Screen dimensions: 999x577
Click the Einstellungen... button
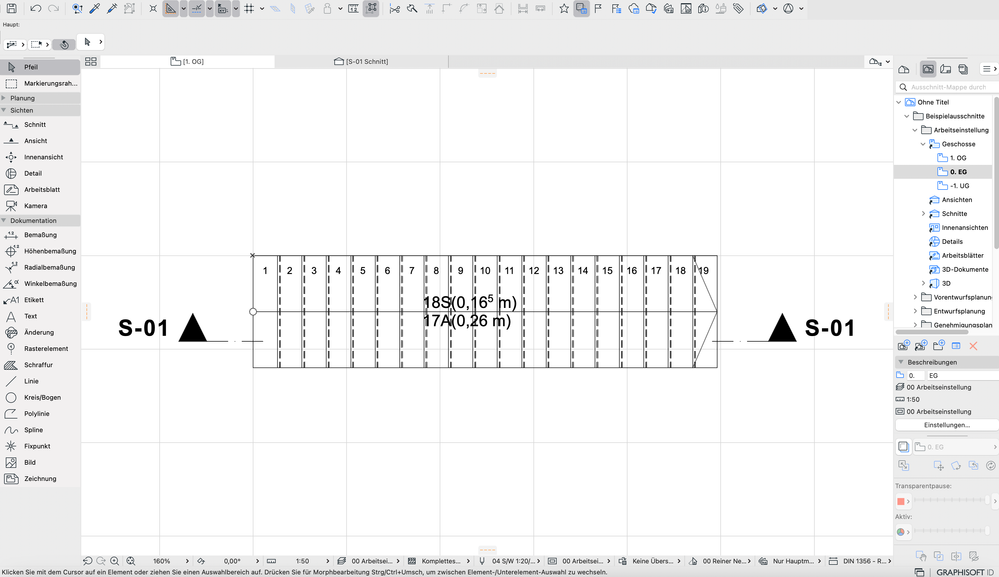click(947, 425)
